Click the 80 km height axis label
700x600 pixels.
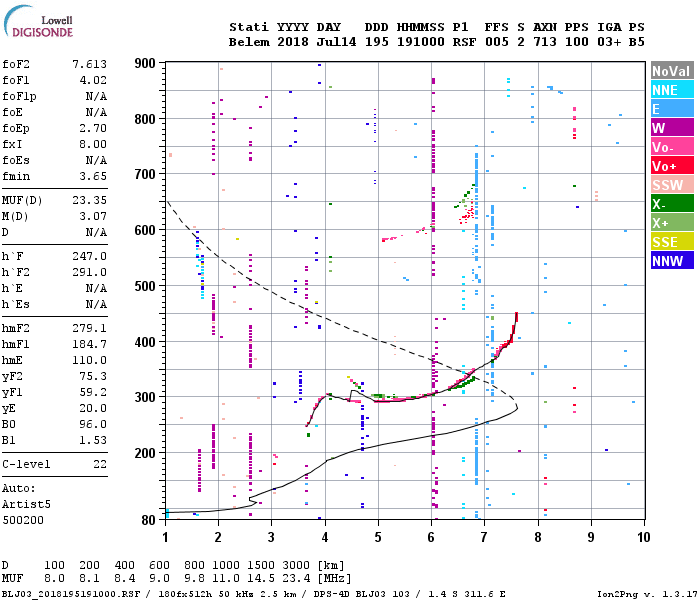click(x=148, y=520)
